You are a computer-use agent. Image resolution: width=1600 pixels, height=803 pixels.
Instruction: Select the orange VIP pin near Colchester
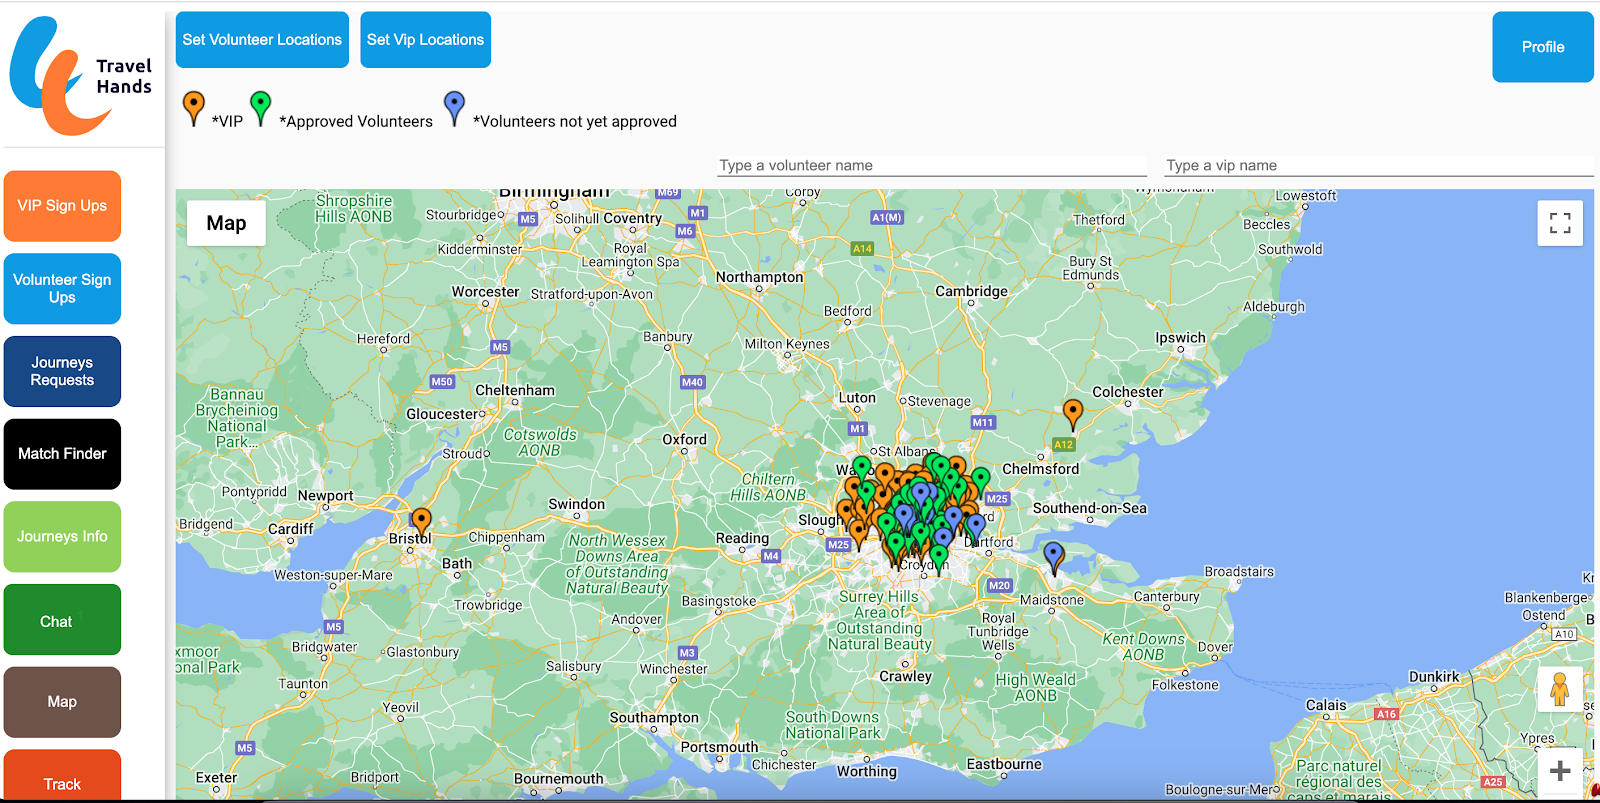click(x=1073, y=414)
